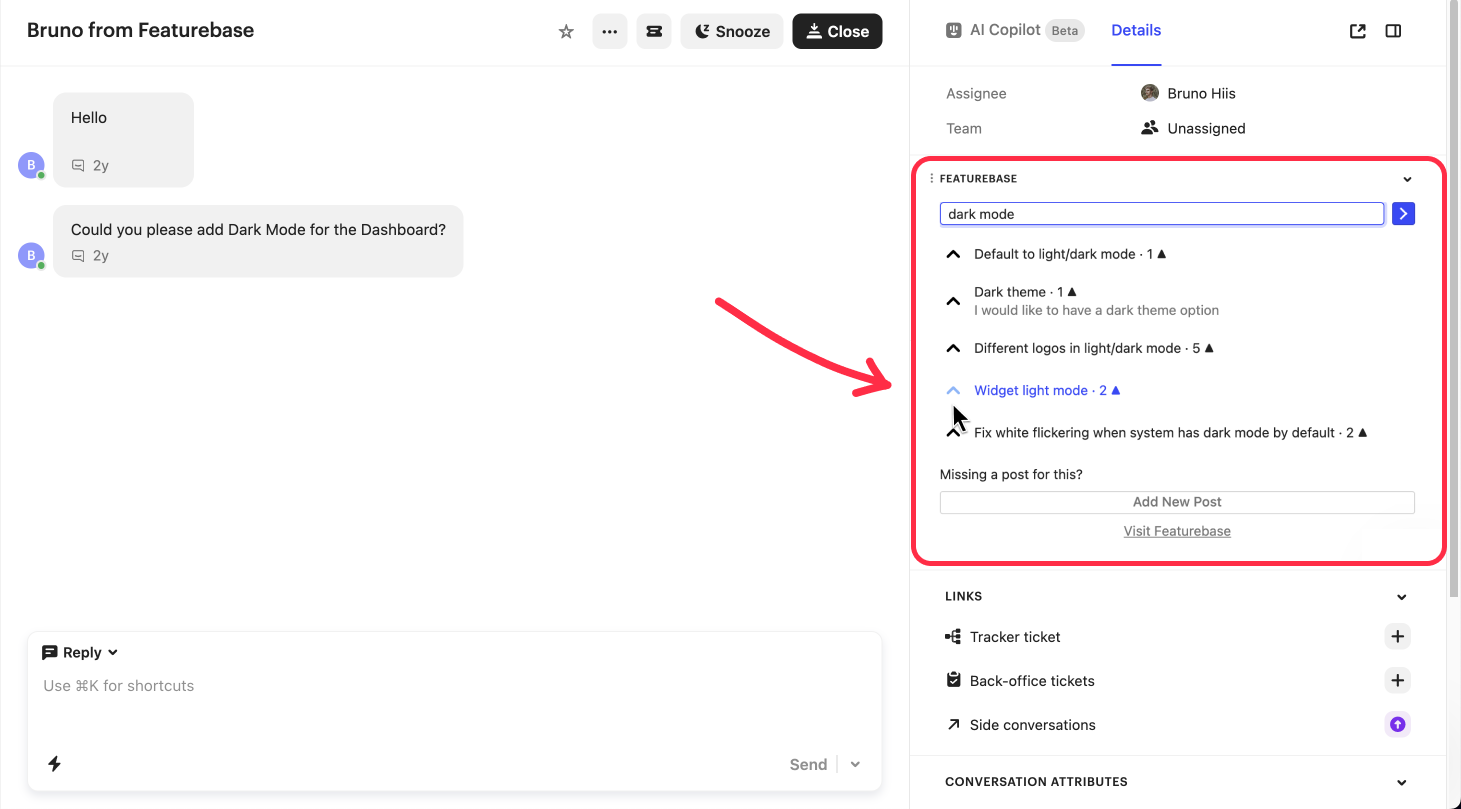Open the lightning bolt macros icon
The height and width of the screenshot is (809, 1461).
[55, 763]
